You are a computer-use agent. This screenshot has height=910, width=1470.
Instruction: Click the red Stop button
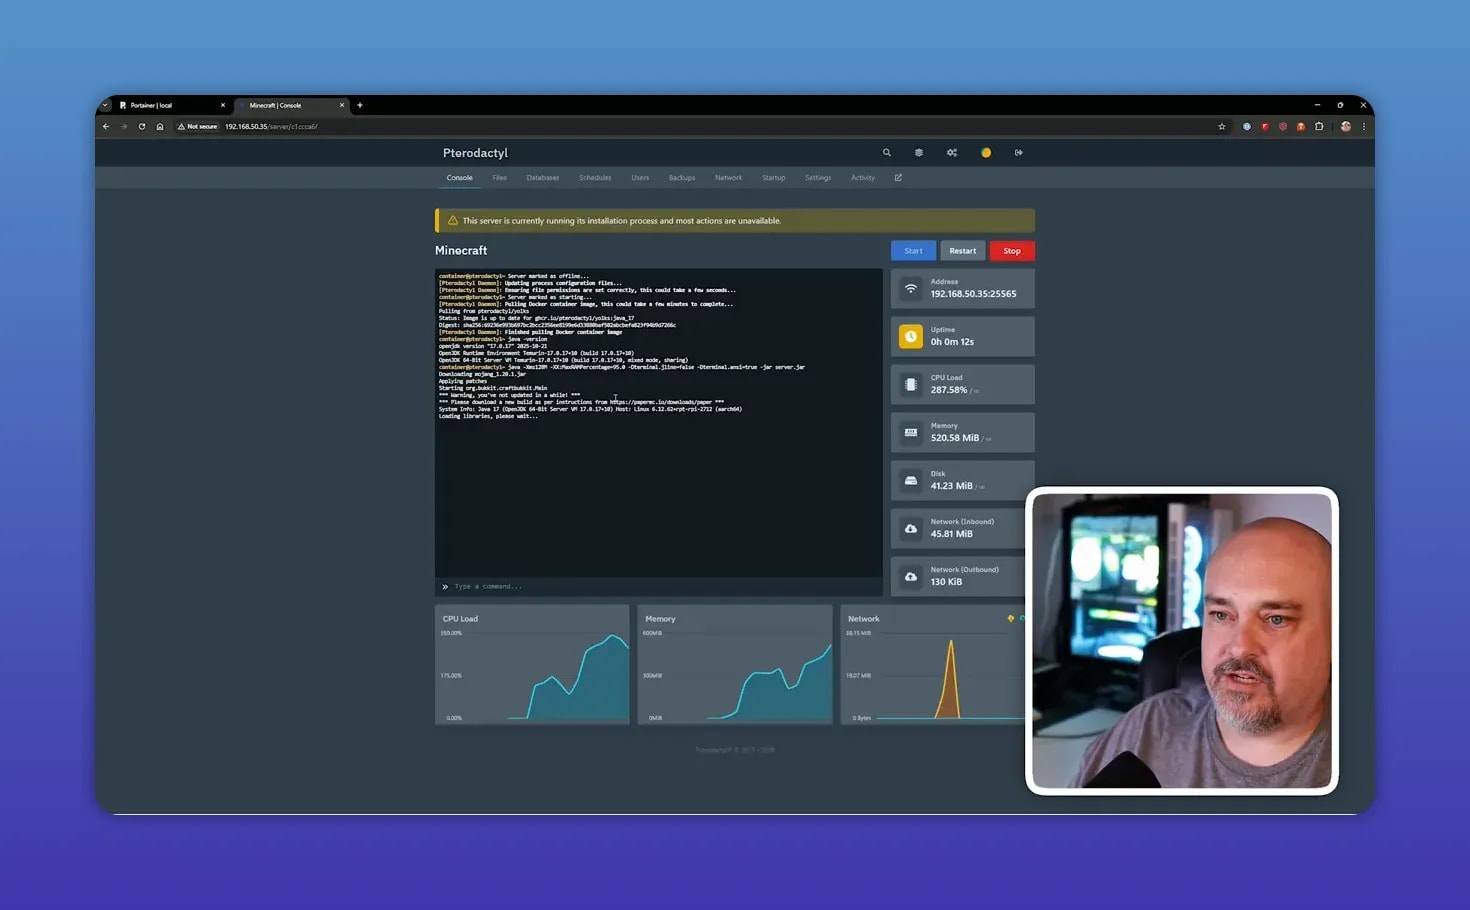coord(1012,251)
